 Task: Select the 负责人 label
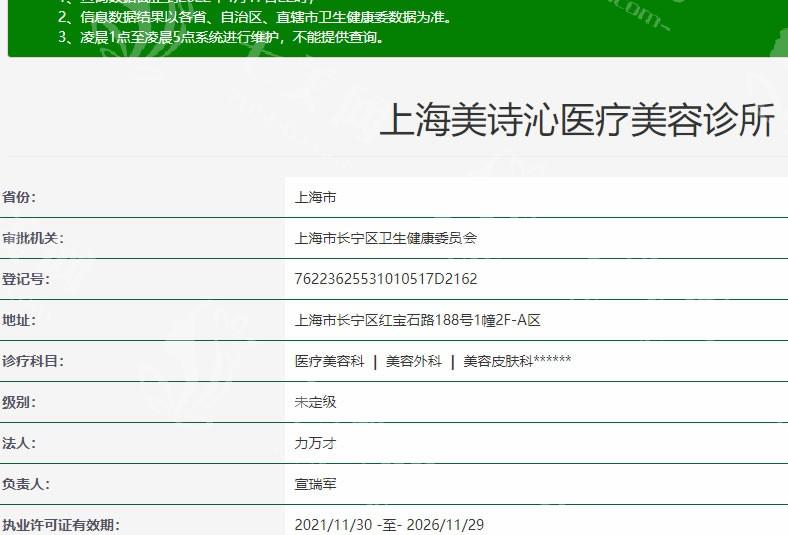pyautogui.click(x=26, y=484)
